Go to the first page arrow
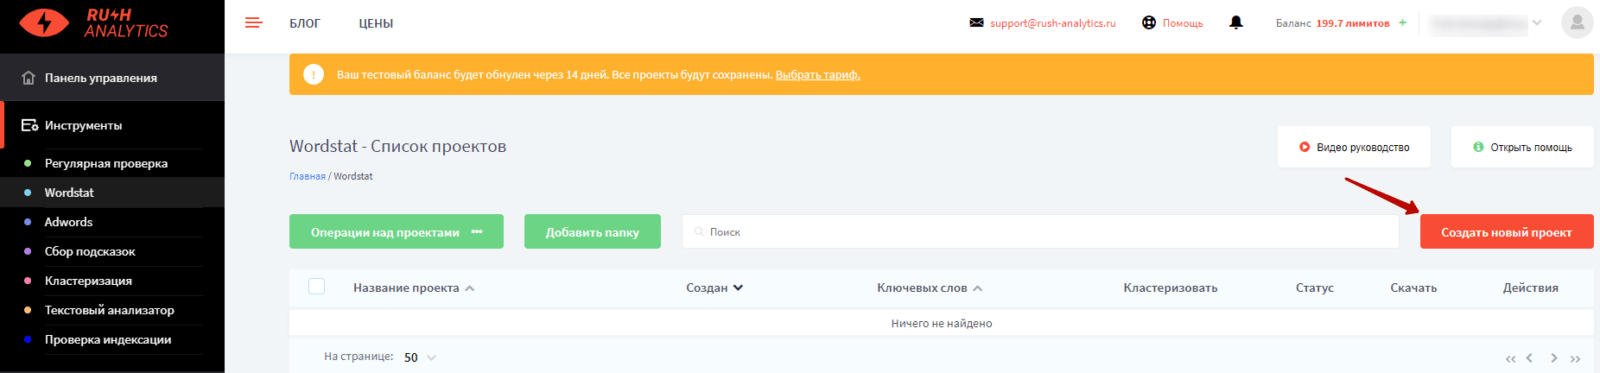This screenshot has width=1600, height=373. click(1510, 358)
